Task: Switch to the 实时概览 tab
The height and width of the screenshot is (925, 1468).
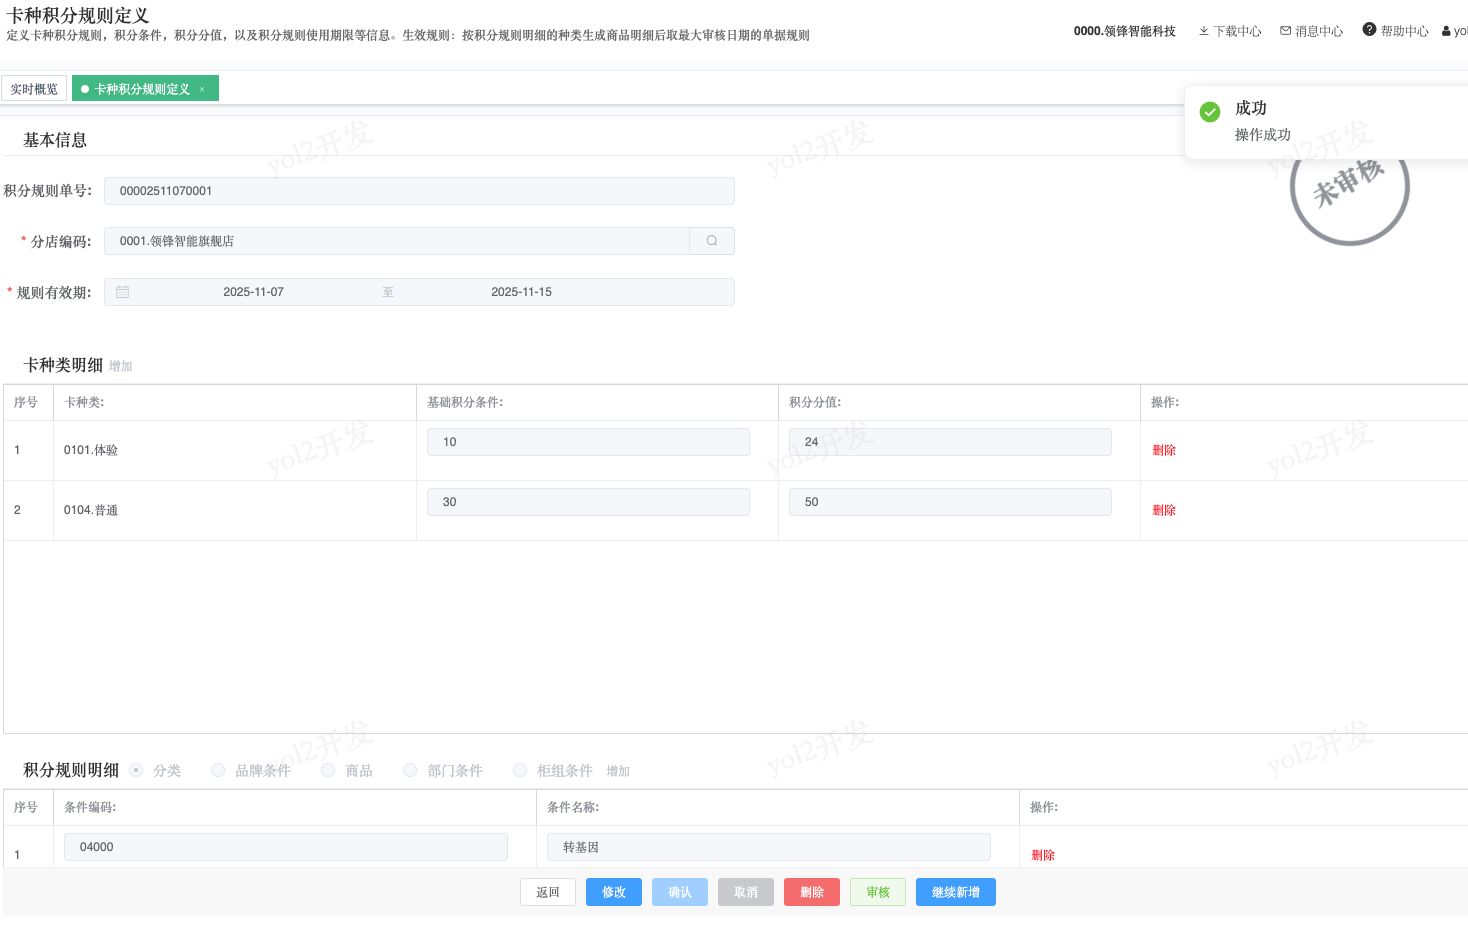Action: tap(34, 89)
